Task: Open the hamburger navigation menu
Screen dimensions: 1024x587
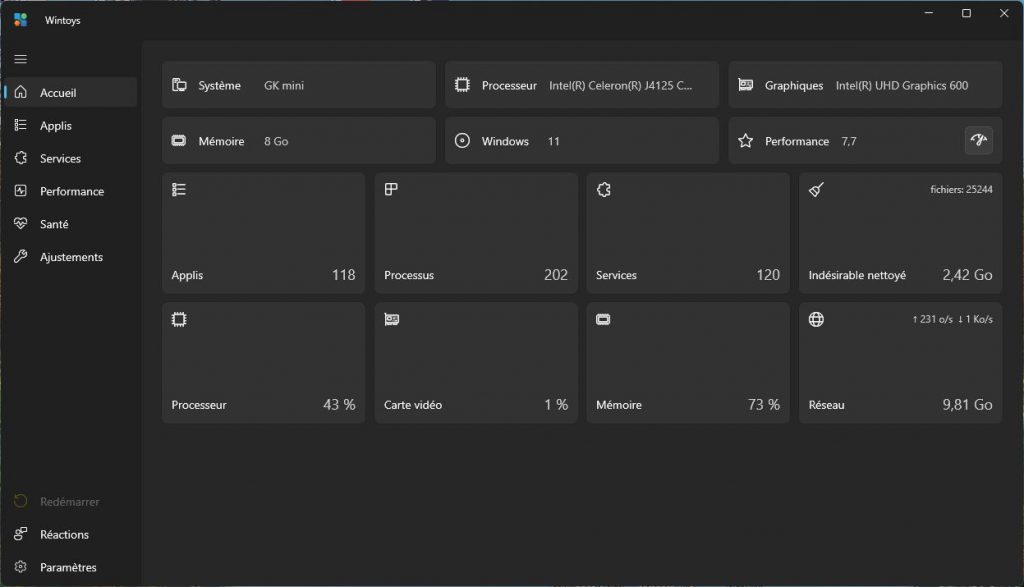Action: (x=20, y=59)
